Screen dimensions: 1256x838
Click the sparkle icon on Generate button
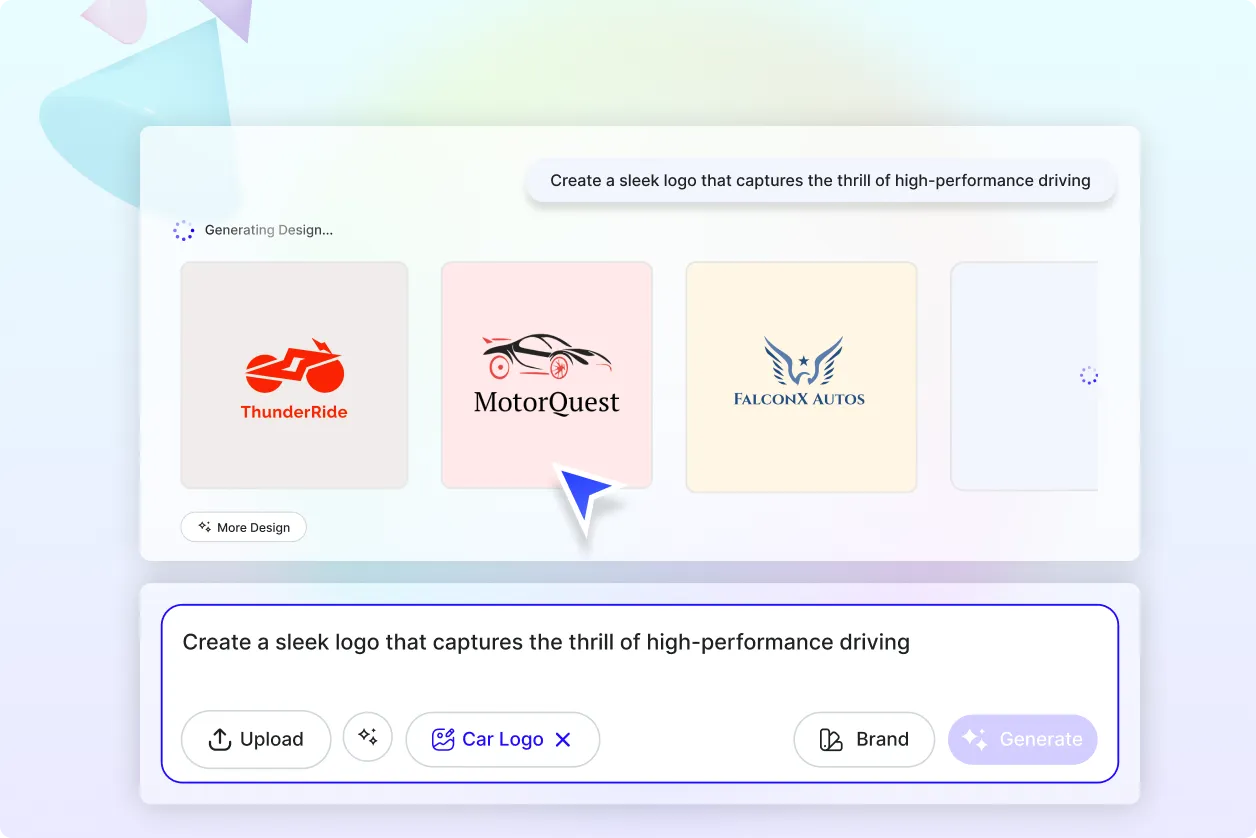975,739
